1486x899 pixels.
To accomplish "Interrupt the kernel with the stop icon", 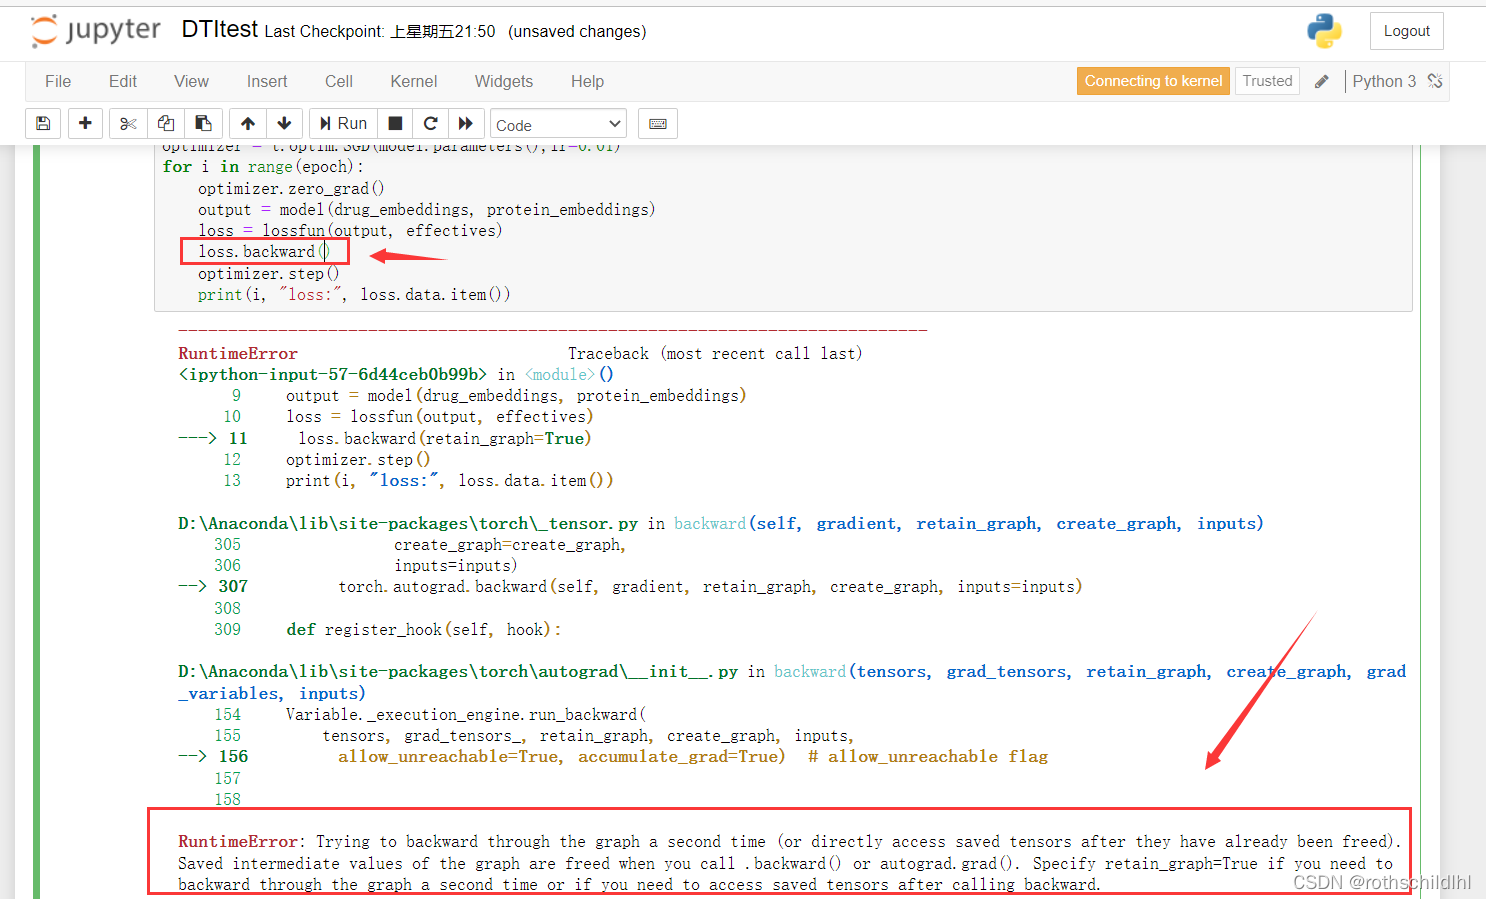I will pos(395,123).
